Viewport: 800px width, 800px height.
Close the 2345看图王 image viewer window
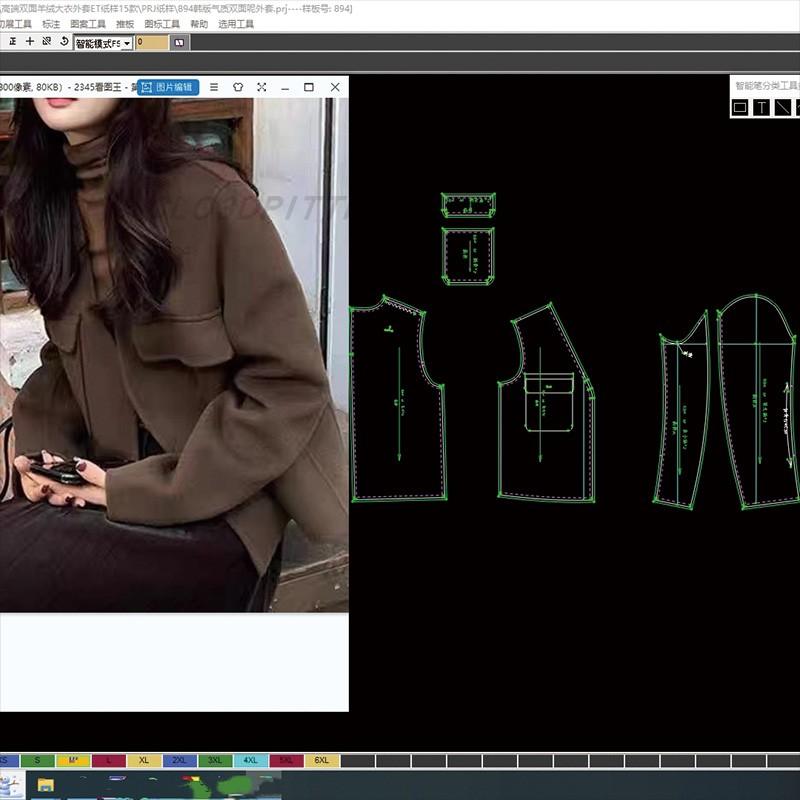click(x=335, y=87)
